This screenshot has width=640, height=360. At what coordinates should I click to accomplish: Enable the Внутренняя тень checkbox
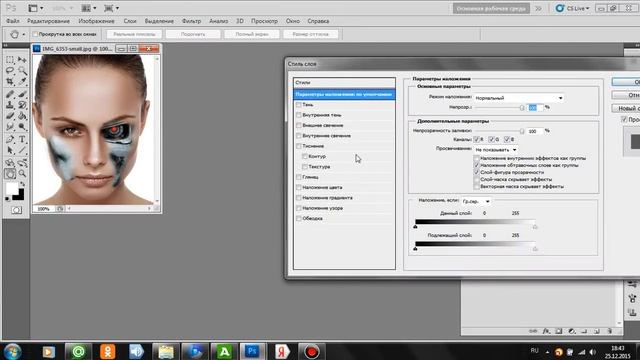[x=299, y=115]
